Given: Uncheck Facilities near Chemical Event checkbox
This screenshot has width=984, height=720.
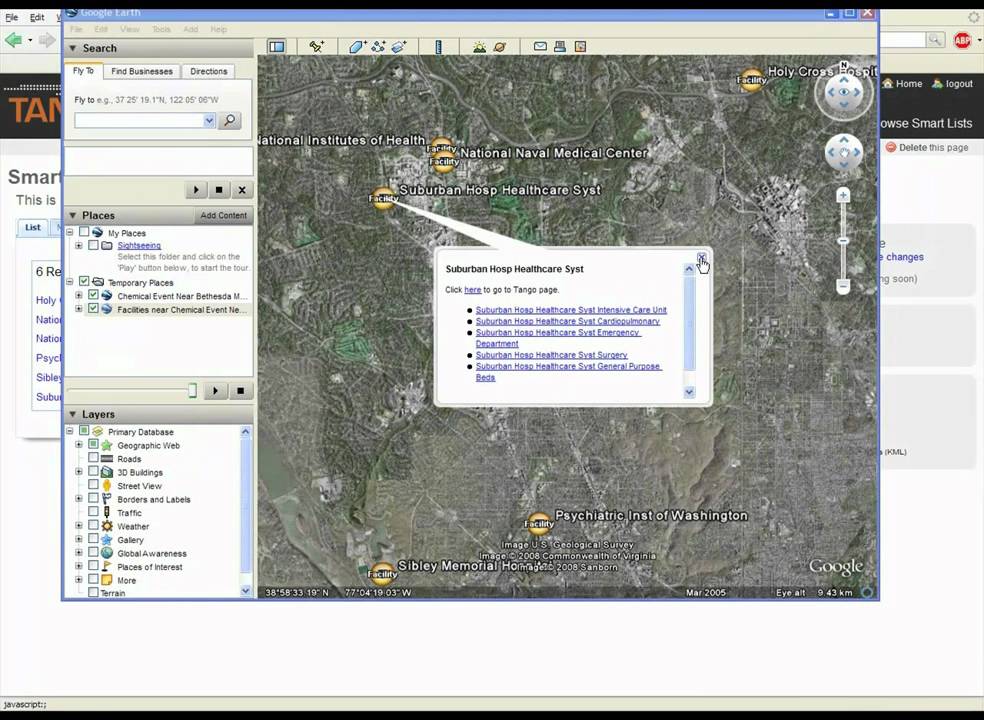Looking at the screenshot, I should (x=93, y=309).
